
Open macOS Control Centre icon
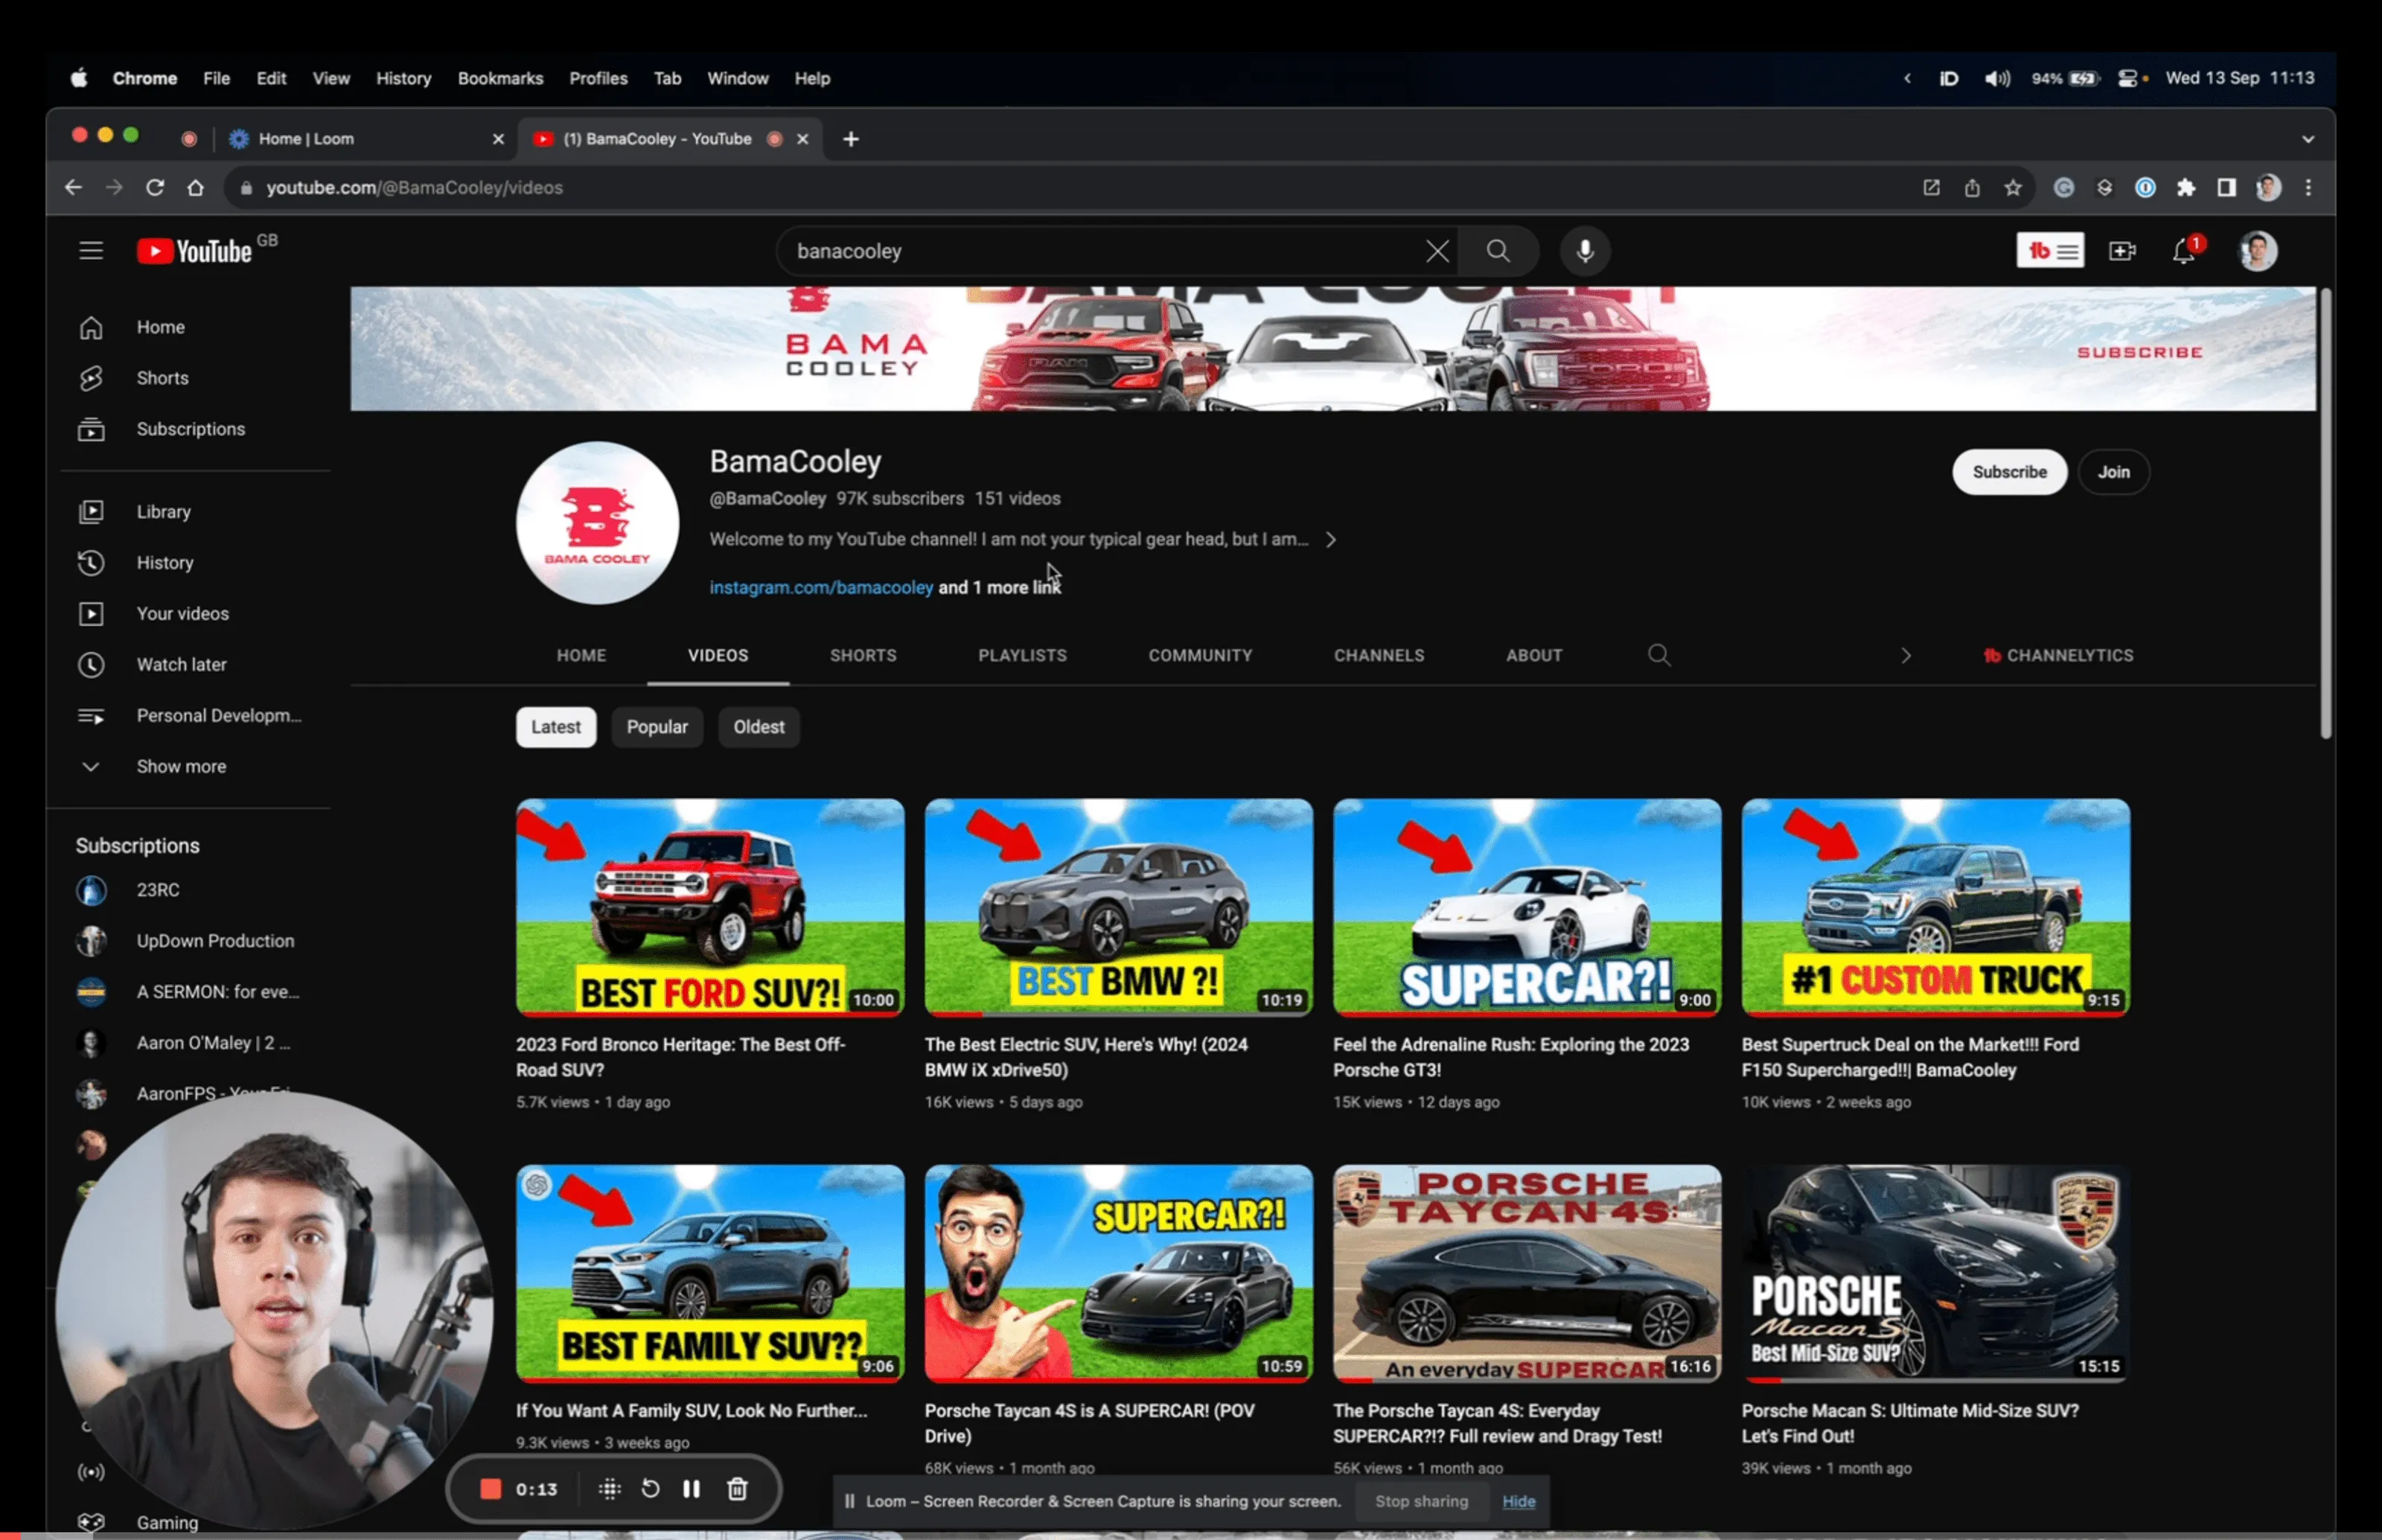point(2127,78)
